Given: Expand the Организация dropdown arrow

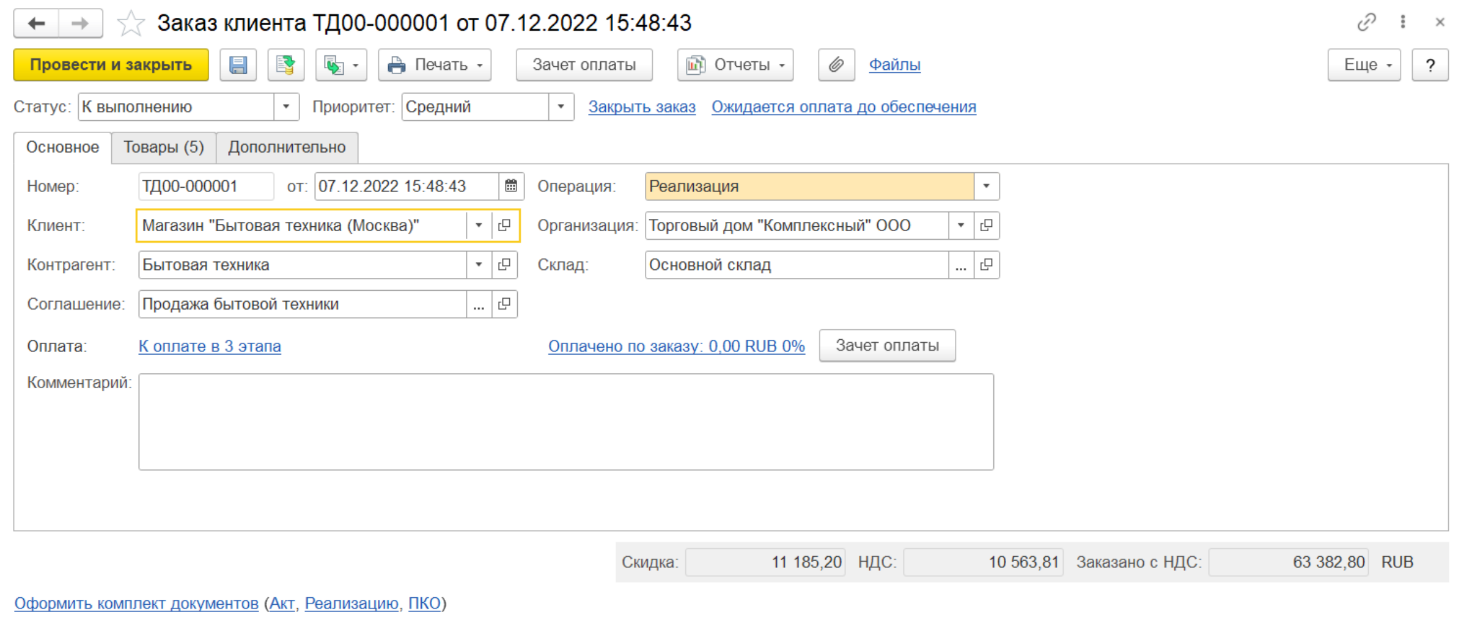Looking at the screenshot, I should pos(961,226).
